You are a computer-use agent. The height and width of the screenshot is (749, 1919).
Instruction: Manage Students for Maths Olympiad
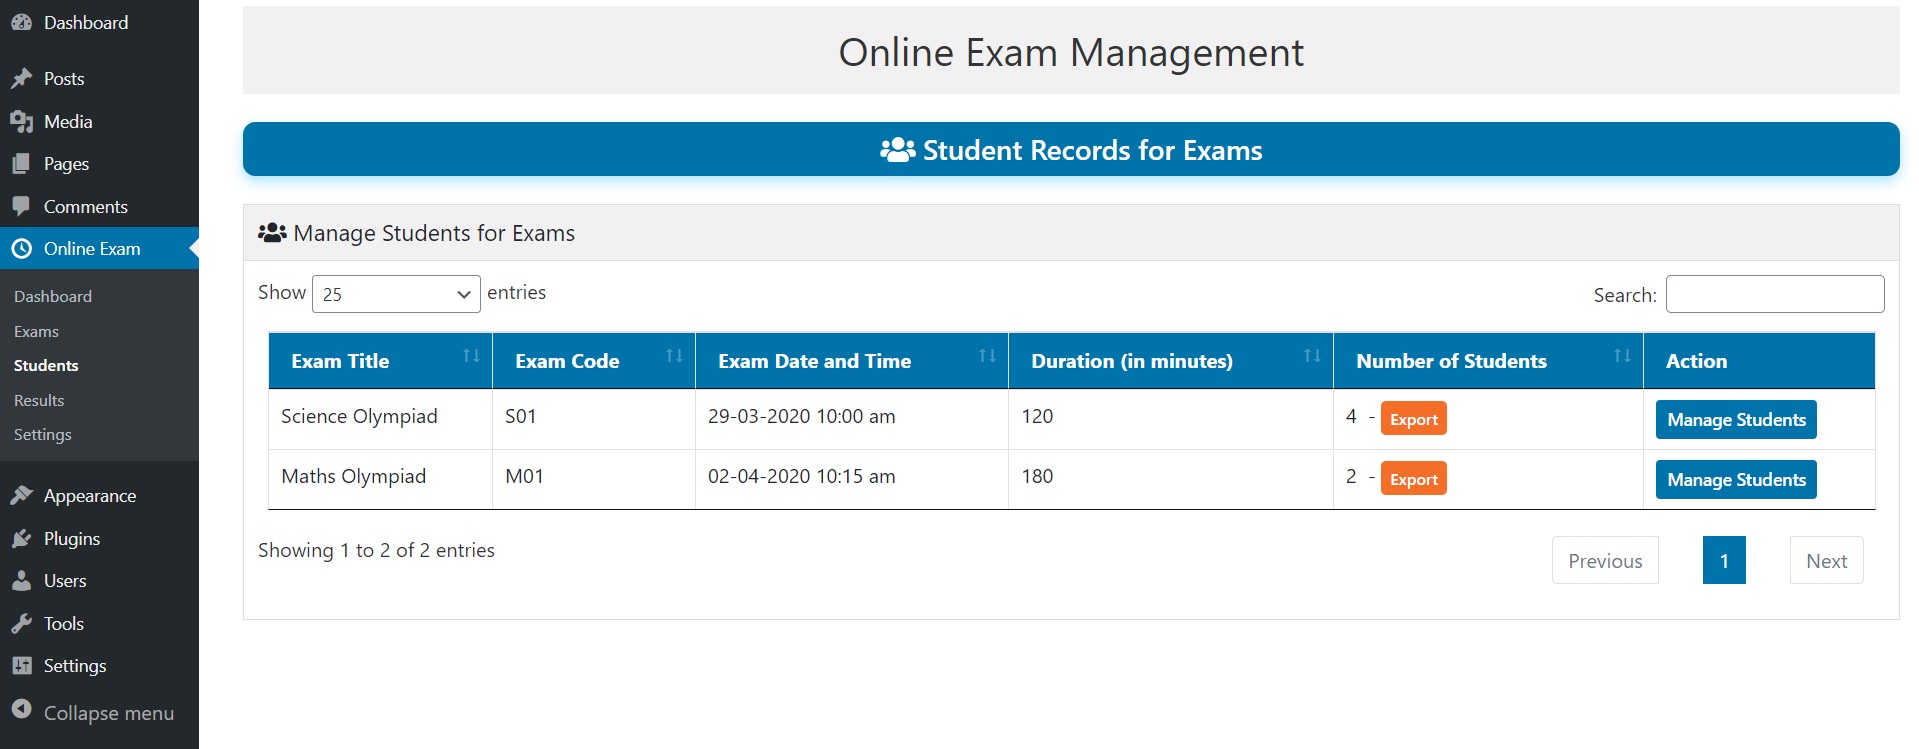coord(1736,480)
